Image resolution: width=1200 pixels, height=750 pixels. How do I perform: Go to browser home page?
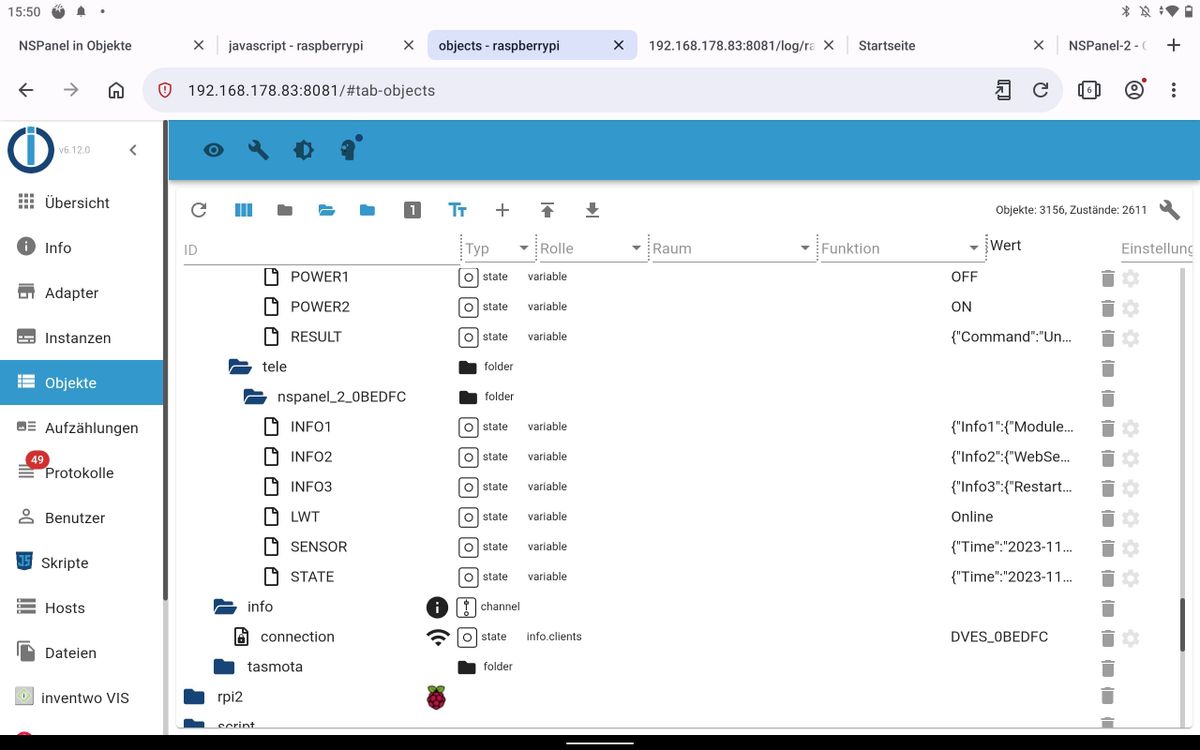click(116, 90)
